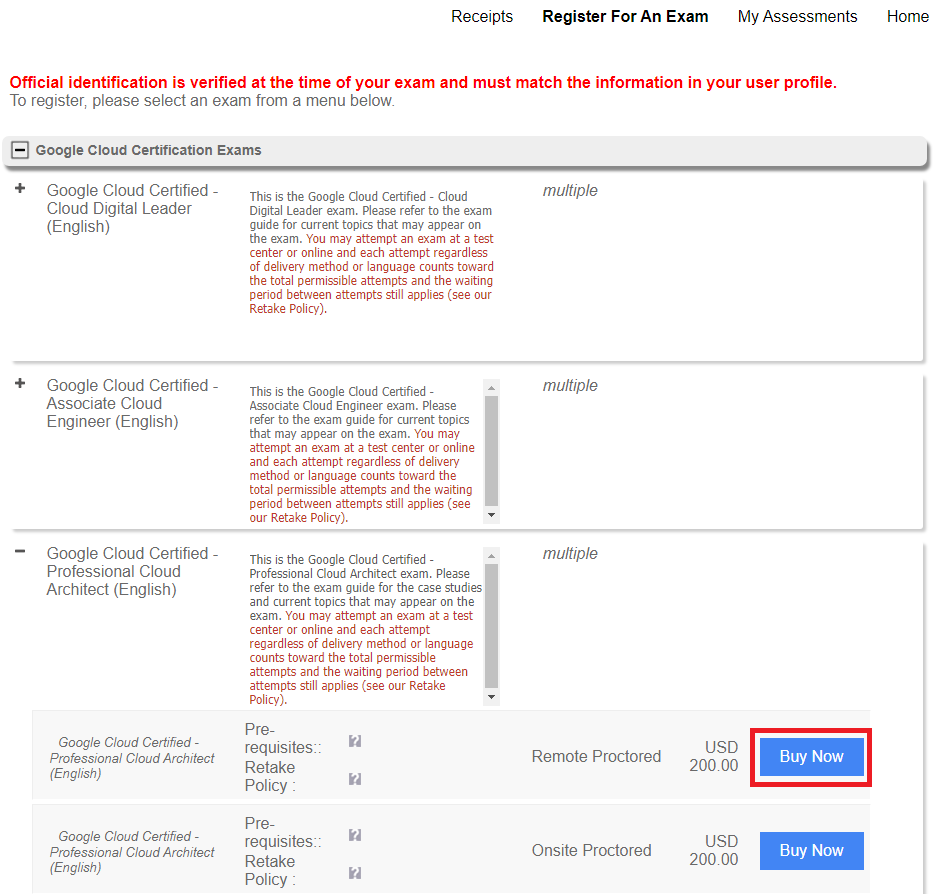The image size is (933, 894).
Task: Click USD 200.00 price for Onsite Proctored
Action: click(713, 850)
